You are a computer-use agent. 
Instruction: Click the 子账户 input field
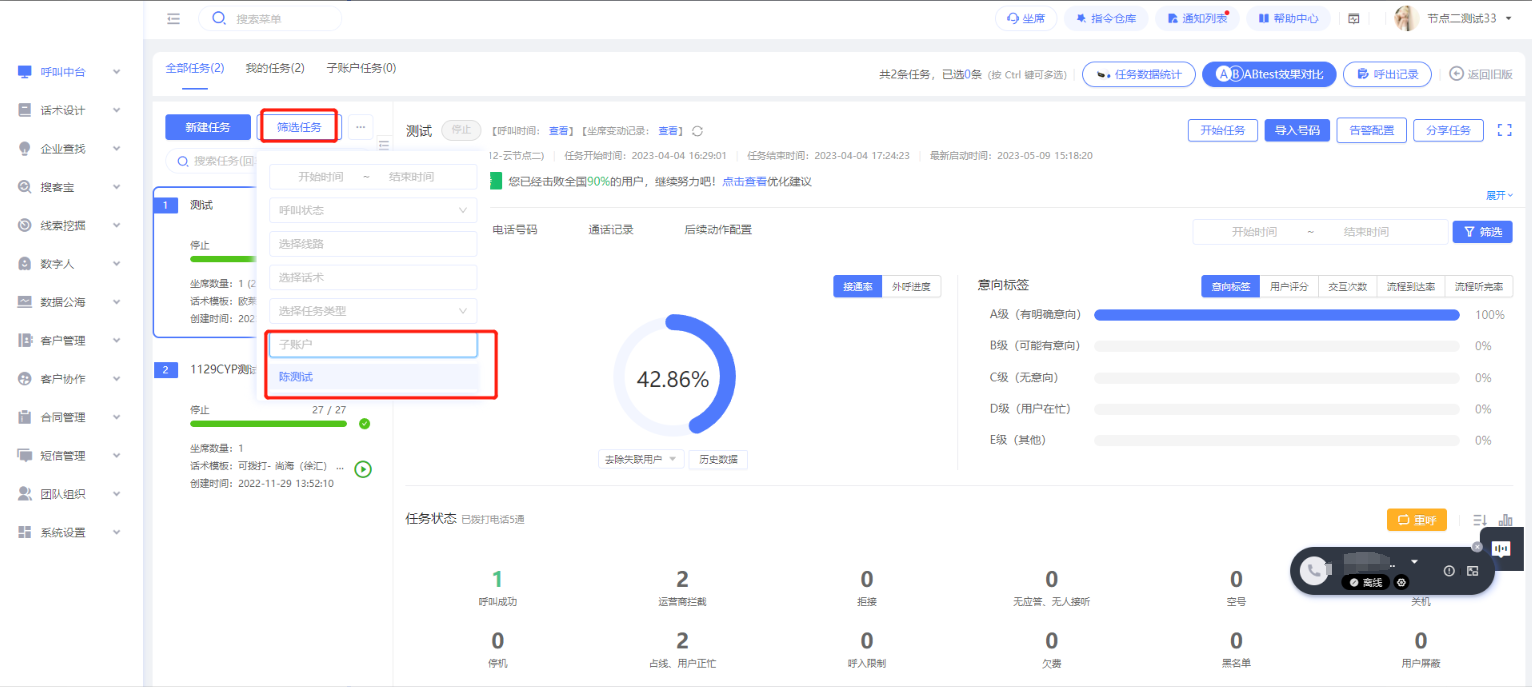[373, 345]
